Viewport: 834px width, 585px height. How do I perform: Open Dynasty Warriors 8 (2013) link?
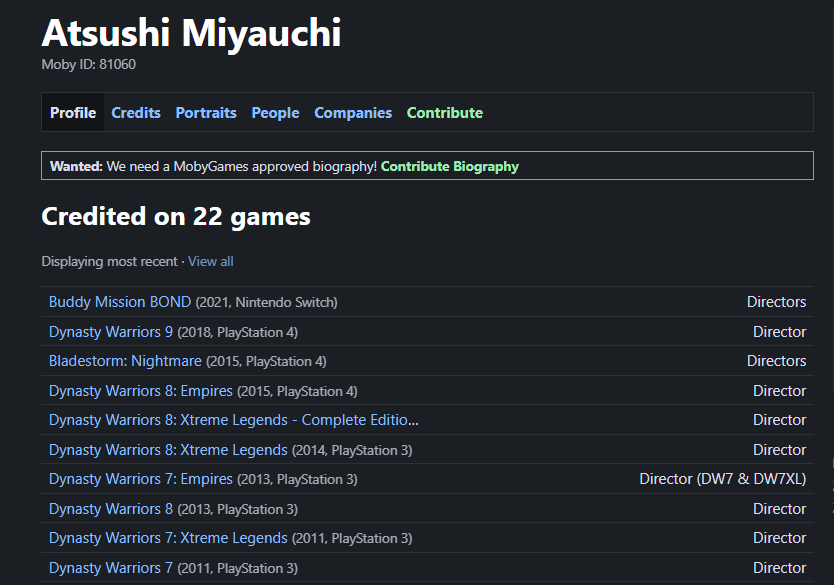tap(111, 509)
